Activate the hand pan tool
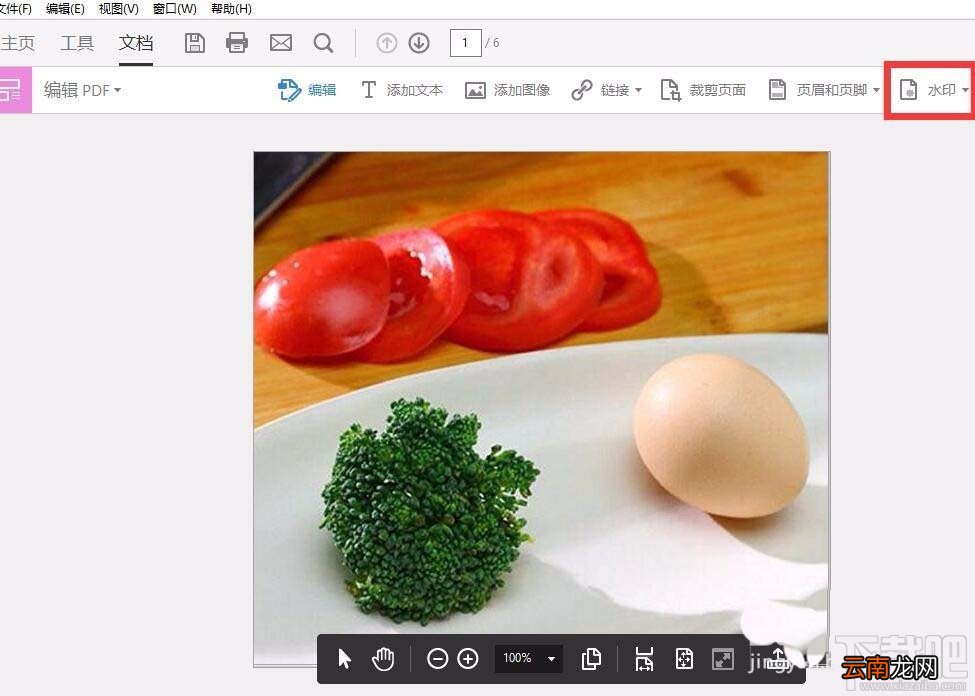The height and width of the screenshot is (696, 975). [x=383, y=659]
